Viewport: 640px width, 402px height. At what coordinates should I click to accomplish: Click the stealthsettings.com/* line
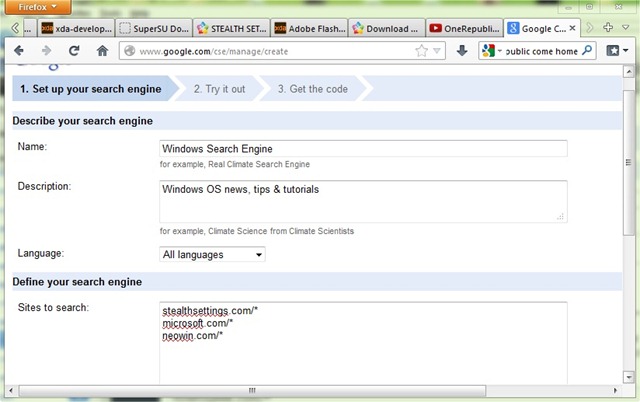coord(210,311)
